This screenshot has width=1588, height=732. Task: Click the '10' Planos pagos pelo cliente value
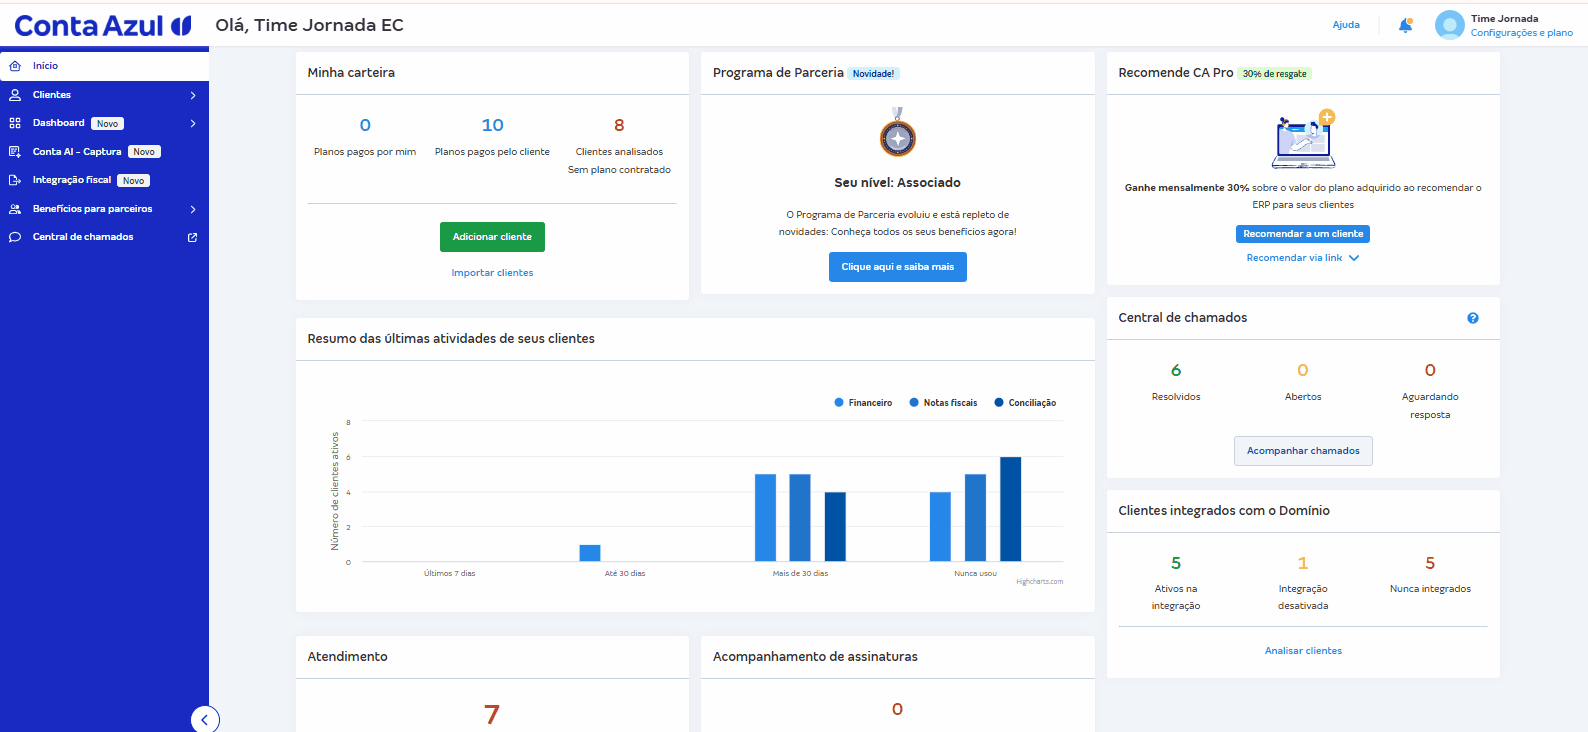[x=492, y=125]
